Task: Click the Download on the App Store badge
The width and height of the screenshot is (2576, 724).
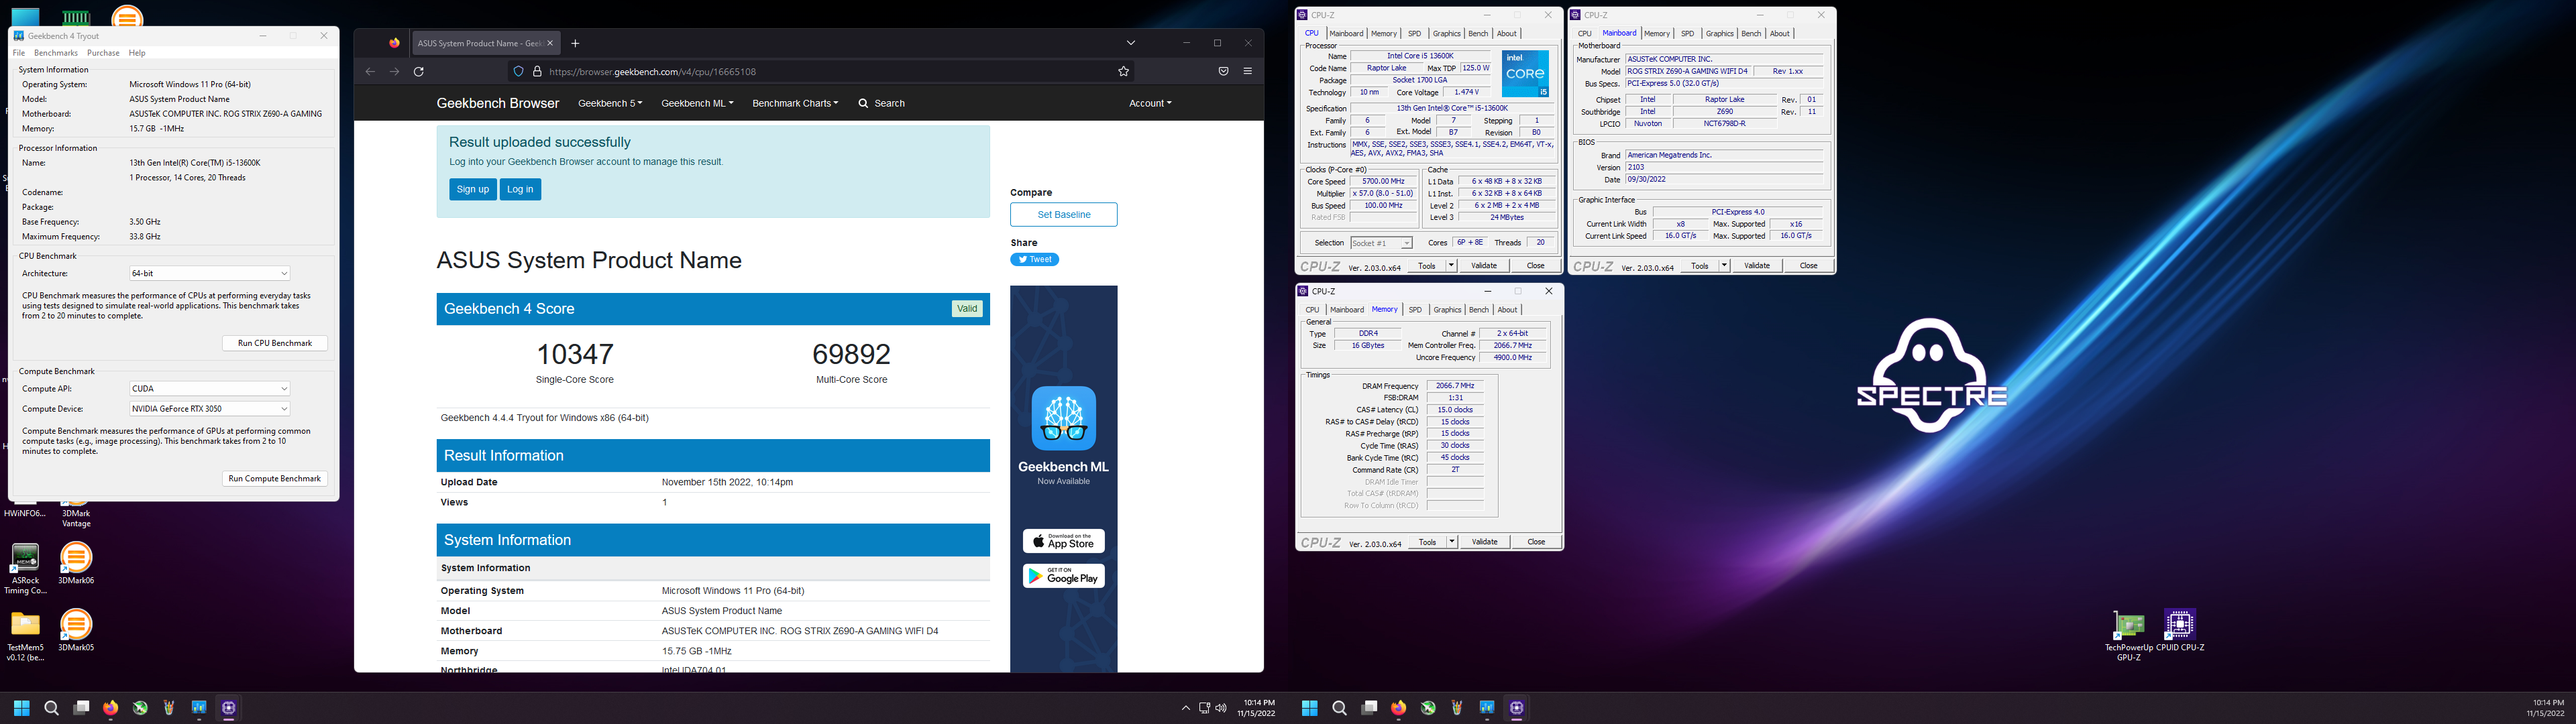Action: [x=1063, y=541]
